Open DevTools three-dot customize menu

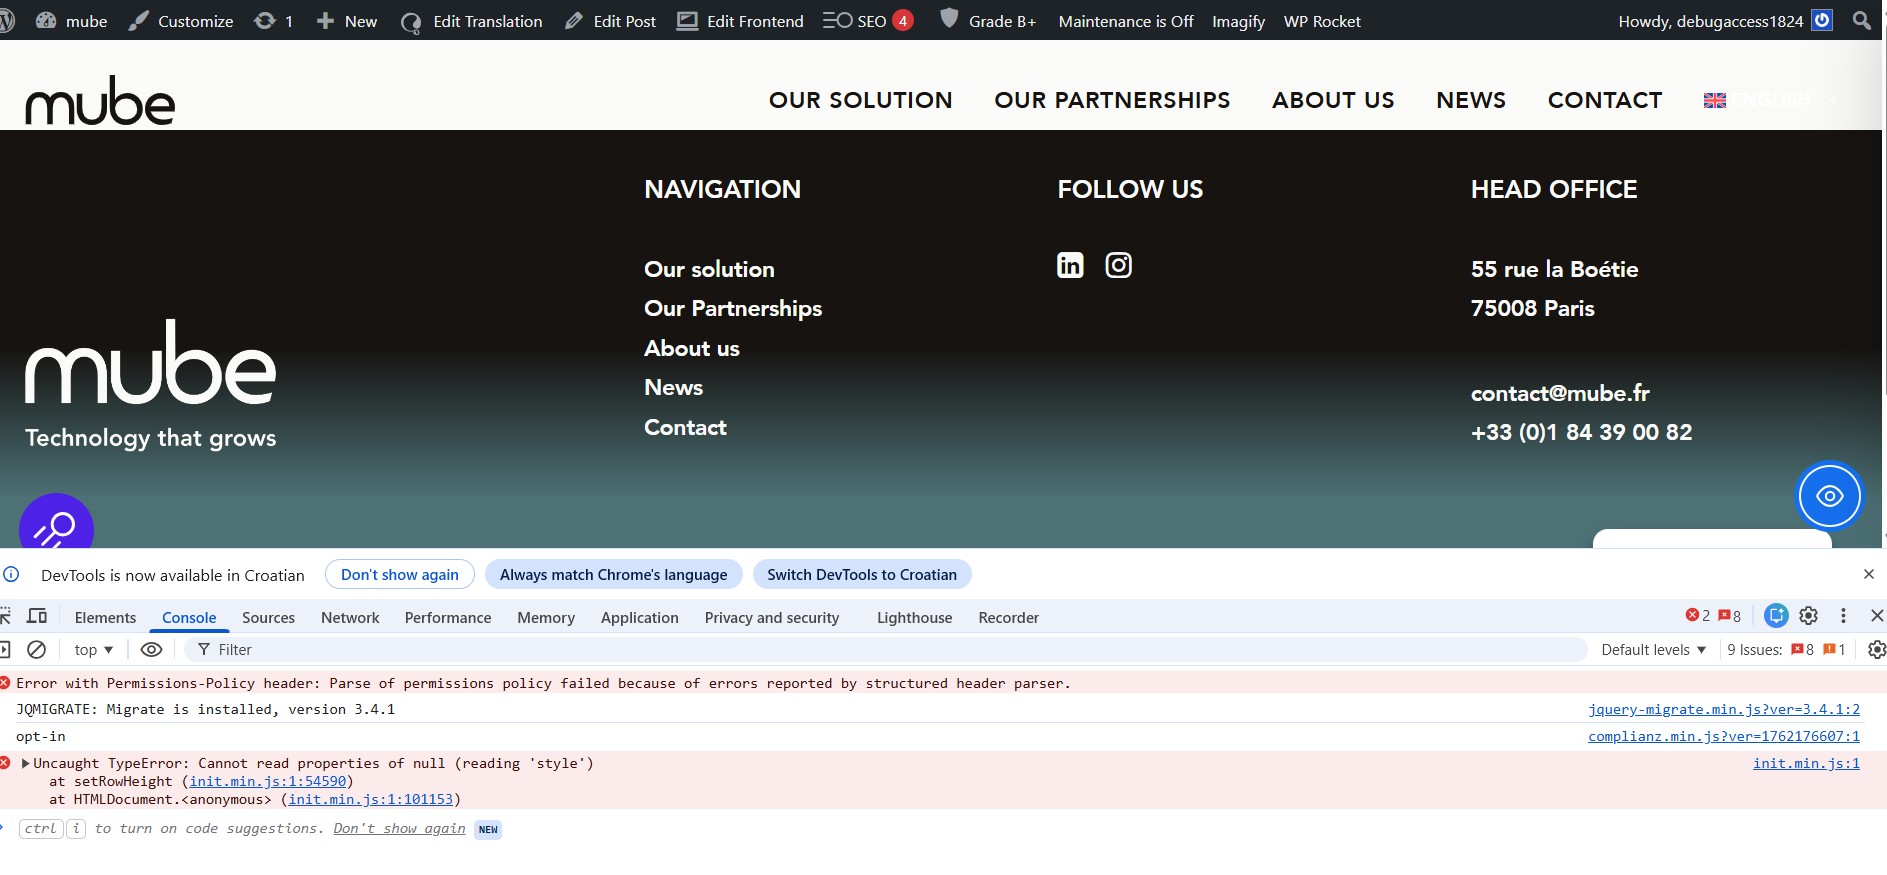[1843, 616]
